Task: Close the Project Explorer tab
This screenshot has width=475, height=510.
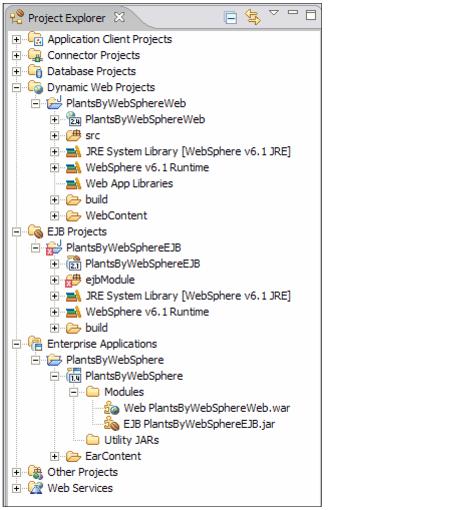Action: click(119, 17)
